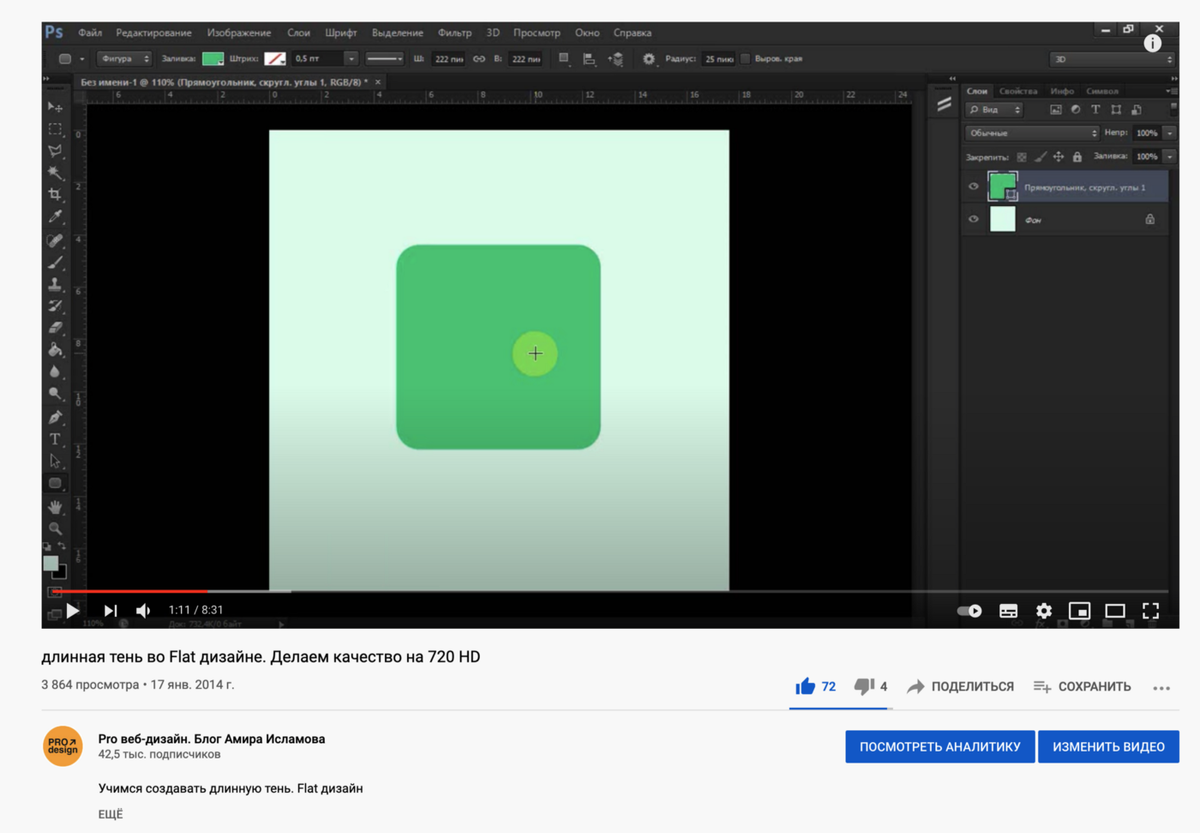Turn on subtitles in the player
This screenshot has width=1200, height=833.
point(1008,610)
